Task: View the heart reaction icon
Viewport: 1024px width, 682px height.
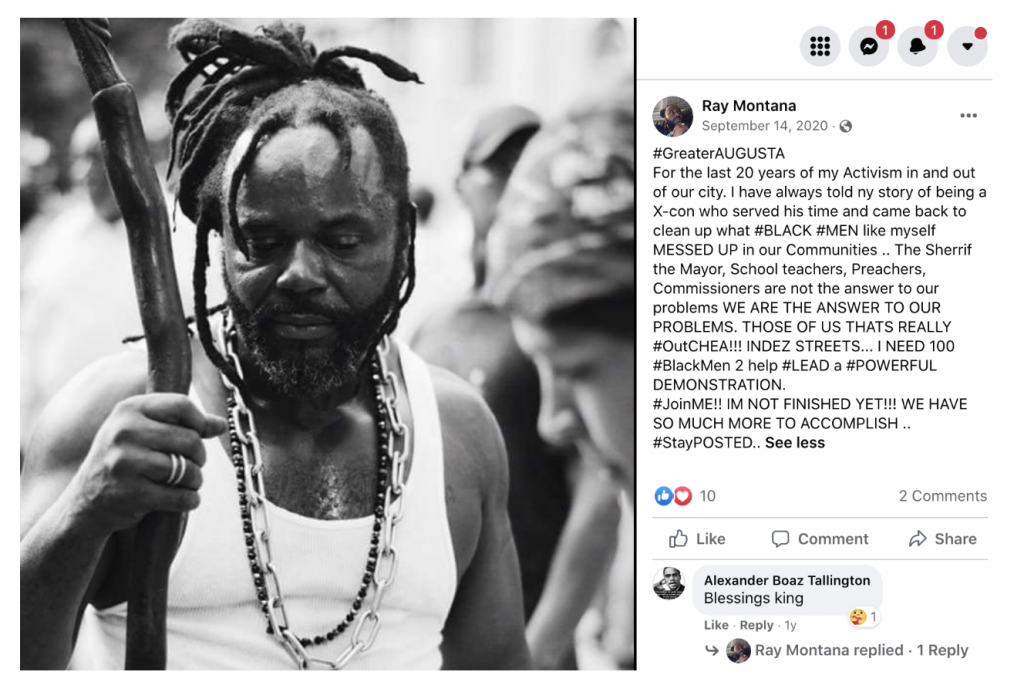Action: tap(682, 496)
